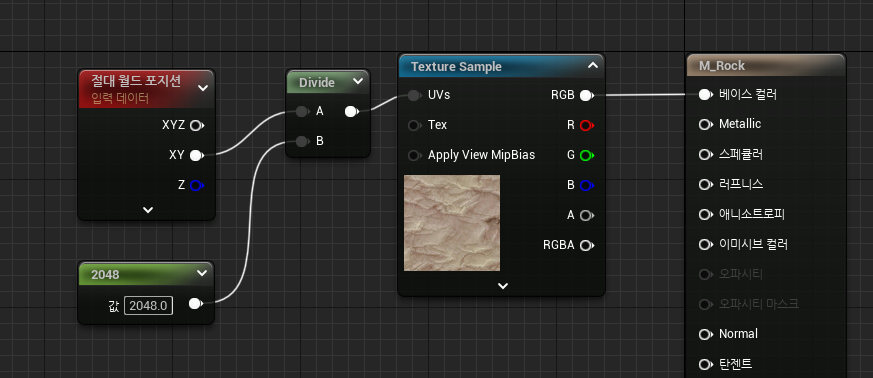Click the 베이스 컬러 input pin on M_Rock
873x378 pixels.
[705, 95]
